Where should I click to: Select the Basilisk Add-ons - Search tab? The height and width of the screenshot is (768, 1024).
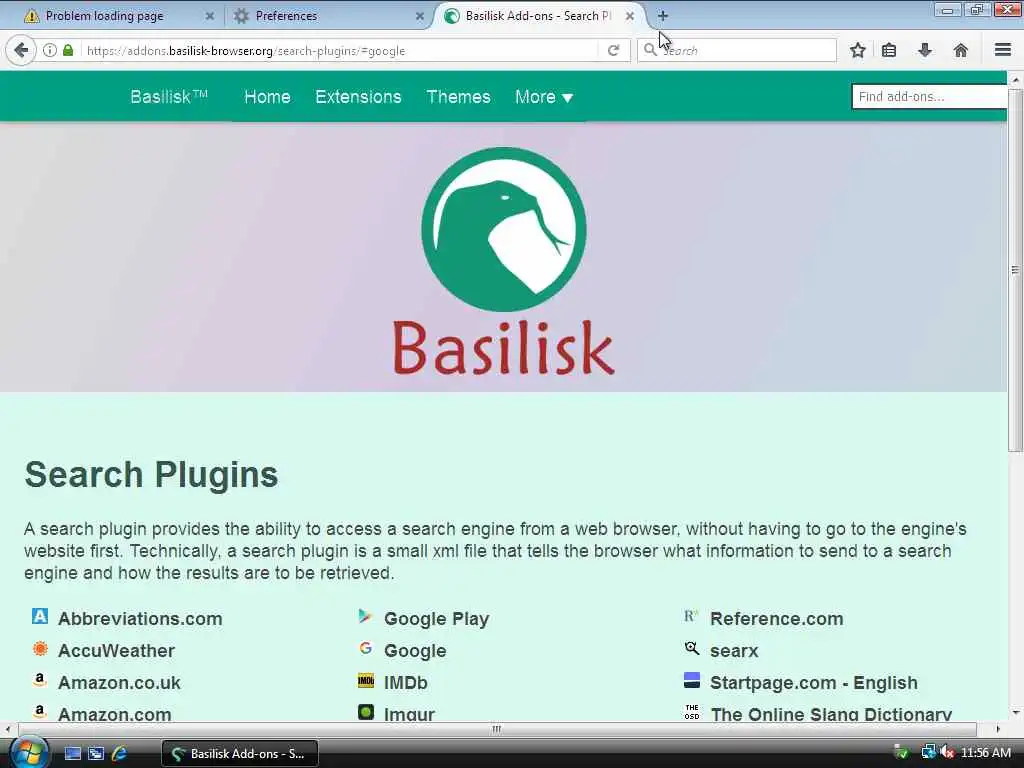[x=537, y=16]
